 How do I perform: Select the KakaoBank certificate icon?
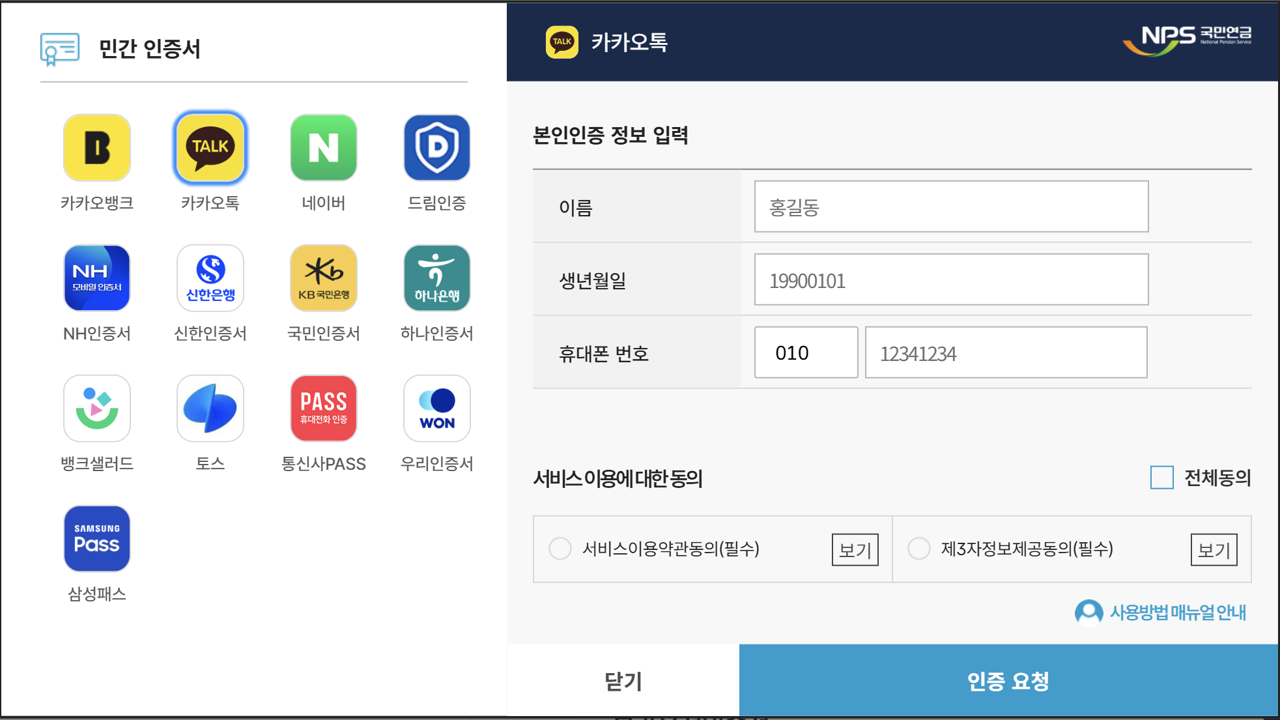97,148
